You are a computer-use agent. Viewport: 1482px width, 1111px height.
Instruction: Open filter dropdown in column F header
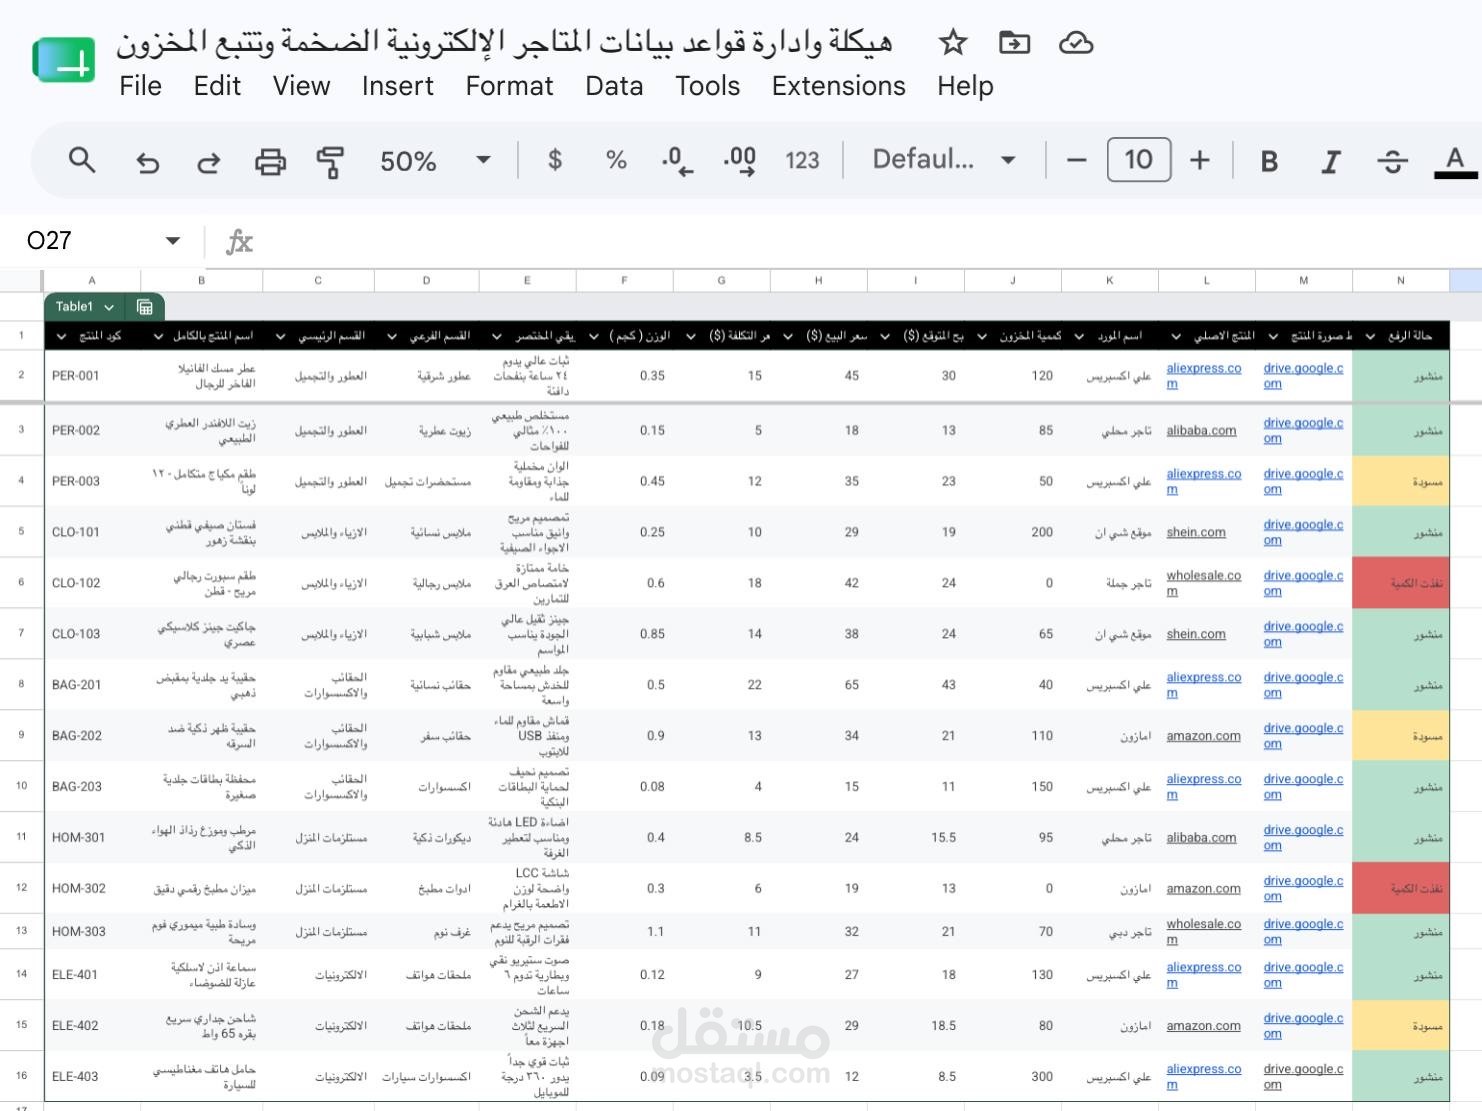(x=594, y=336)
